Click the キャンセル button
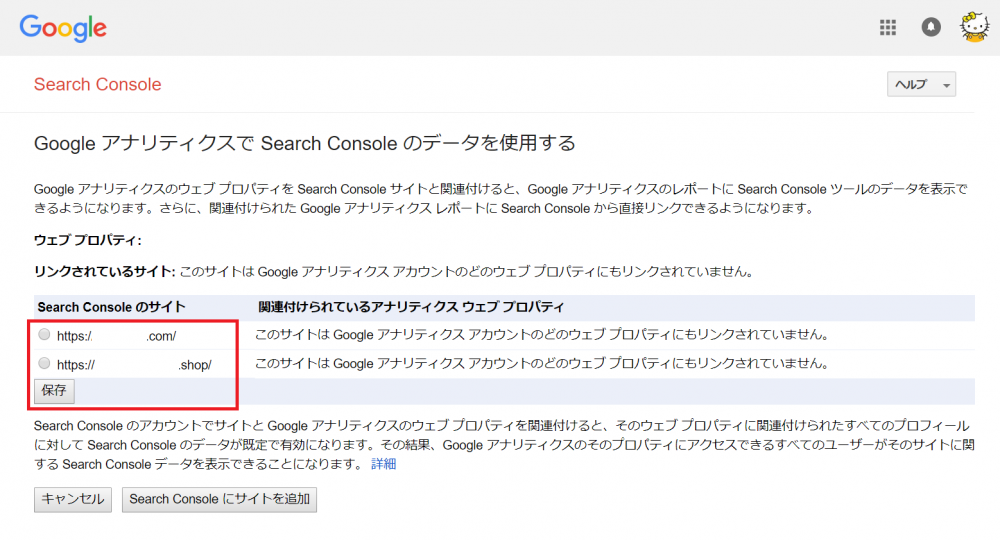This screenshot has width=1000, height=540. point(73,499)
